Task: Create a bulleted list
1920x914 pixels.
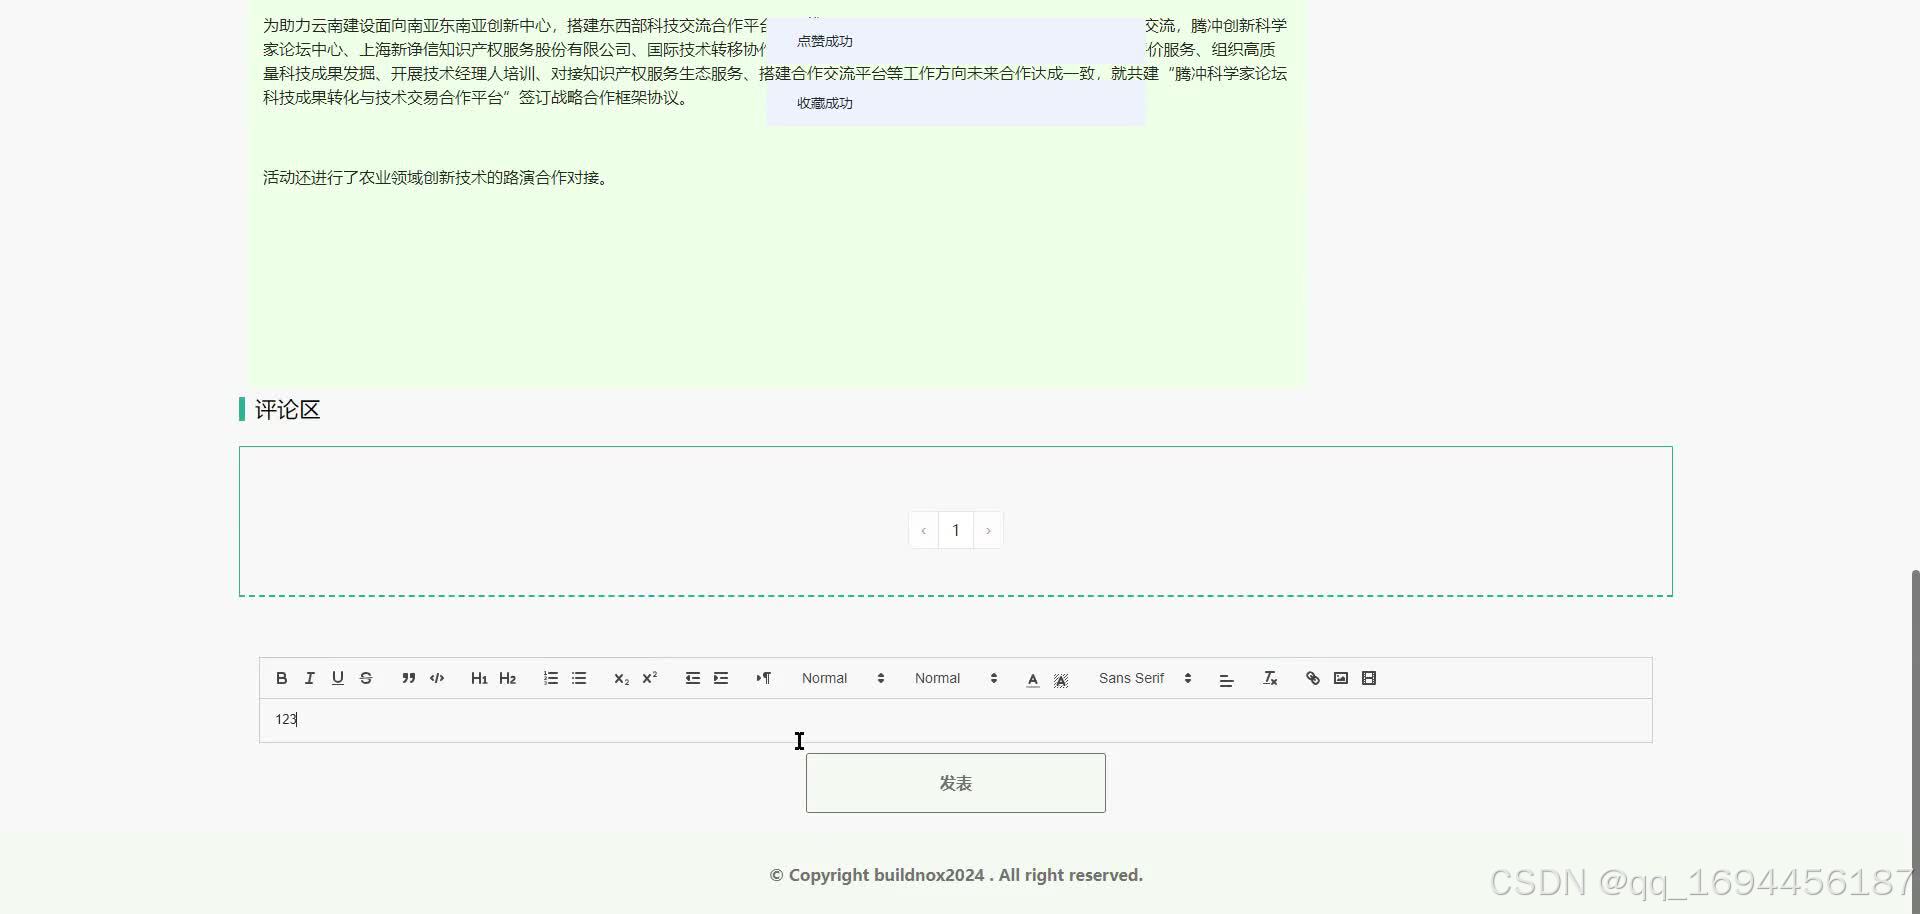Action: [579, 678]
